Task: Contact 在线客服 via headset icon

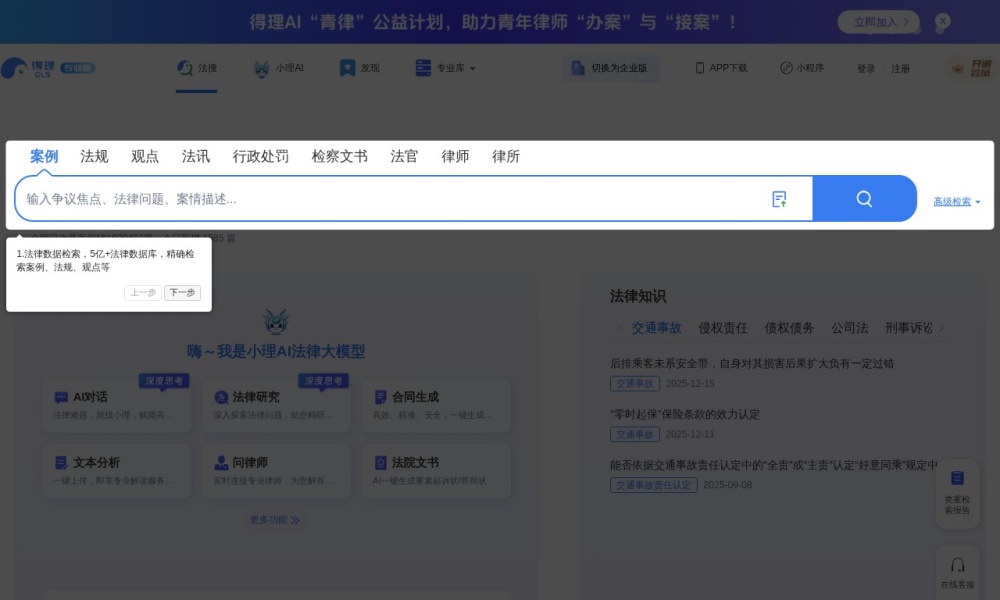Action: (x=957, y=565)
